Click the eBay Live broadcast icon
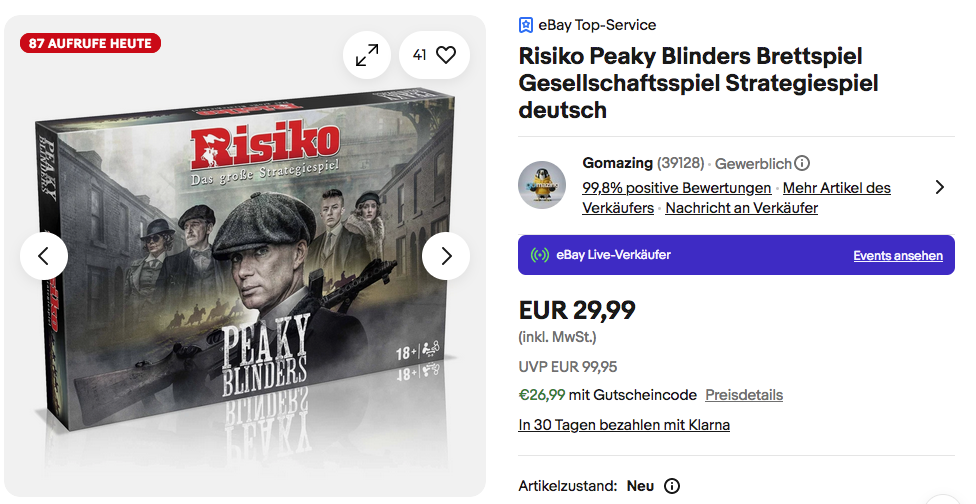Image resolution: width=976 pixels, height=504 pixels. [x=540, y=255]
